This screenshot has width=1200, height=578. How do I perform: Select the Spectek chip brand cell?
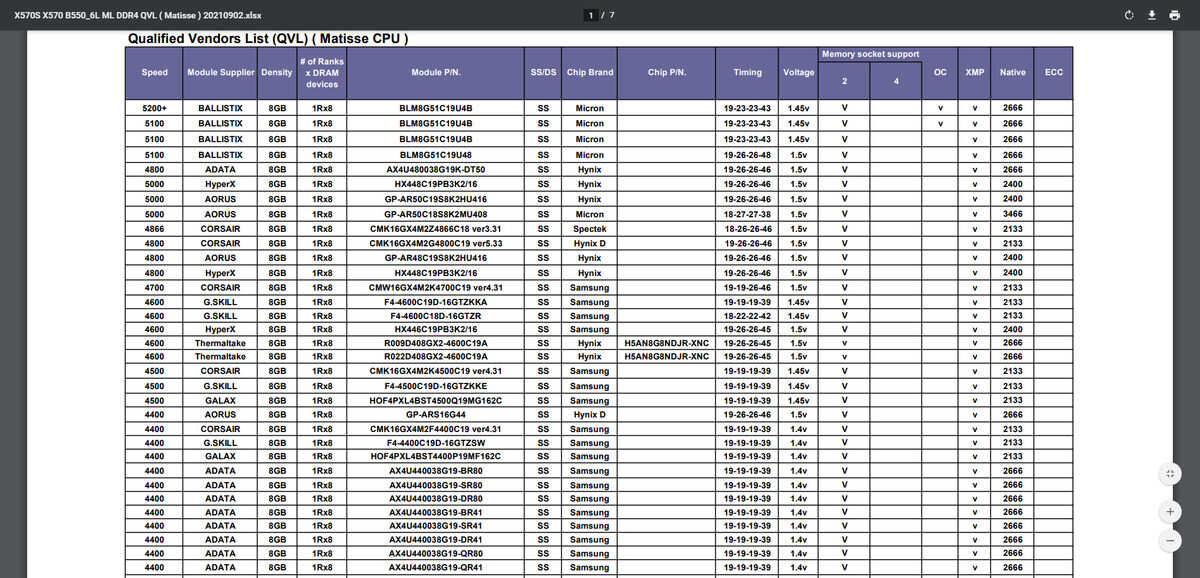[590, 229]
